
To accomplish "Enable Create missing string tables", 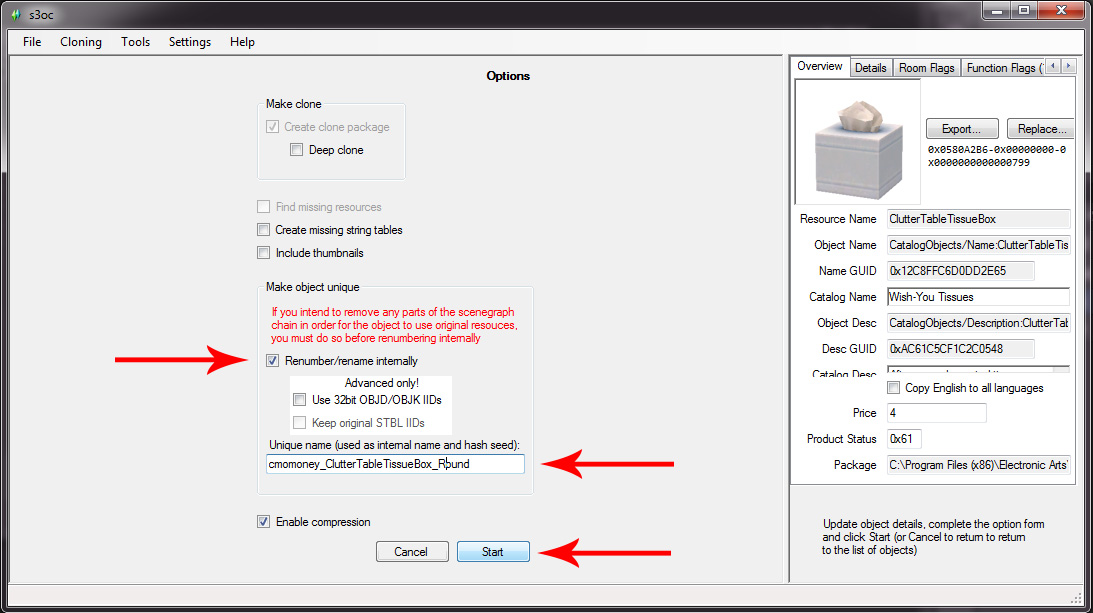I will (x=264, y=230).
